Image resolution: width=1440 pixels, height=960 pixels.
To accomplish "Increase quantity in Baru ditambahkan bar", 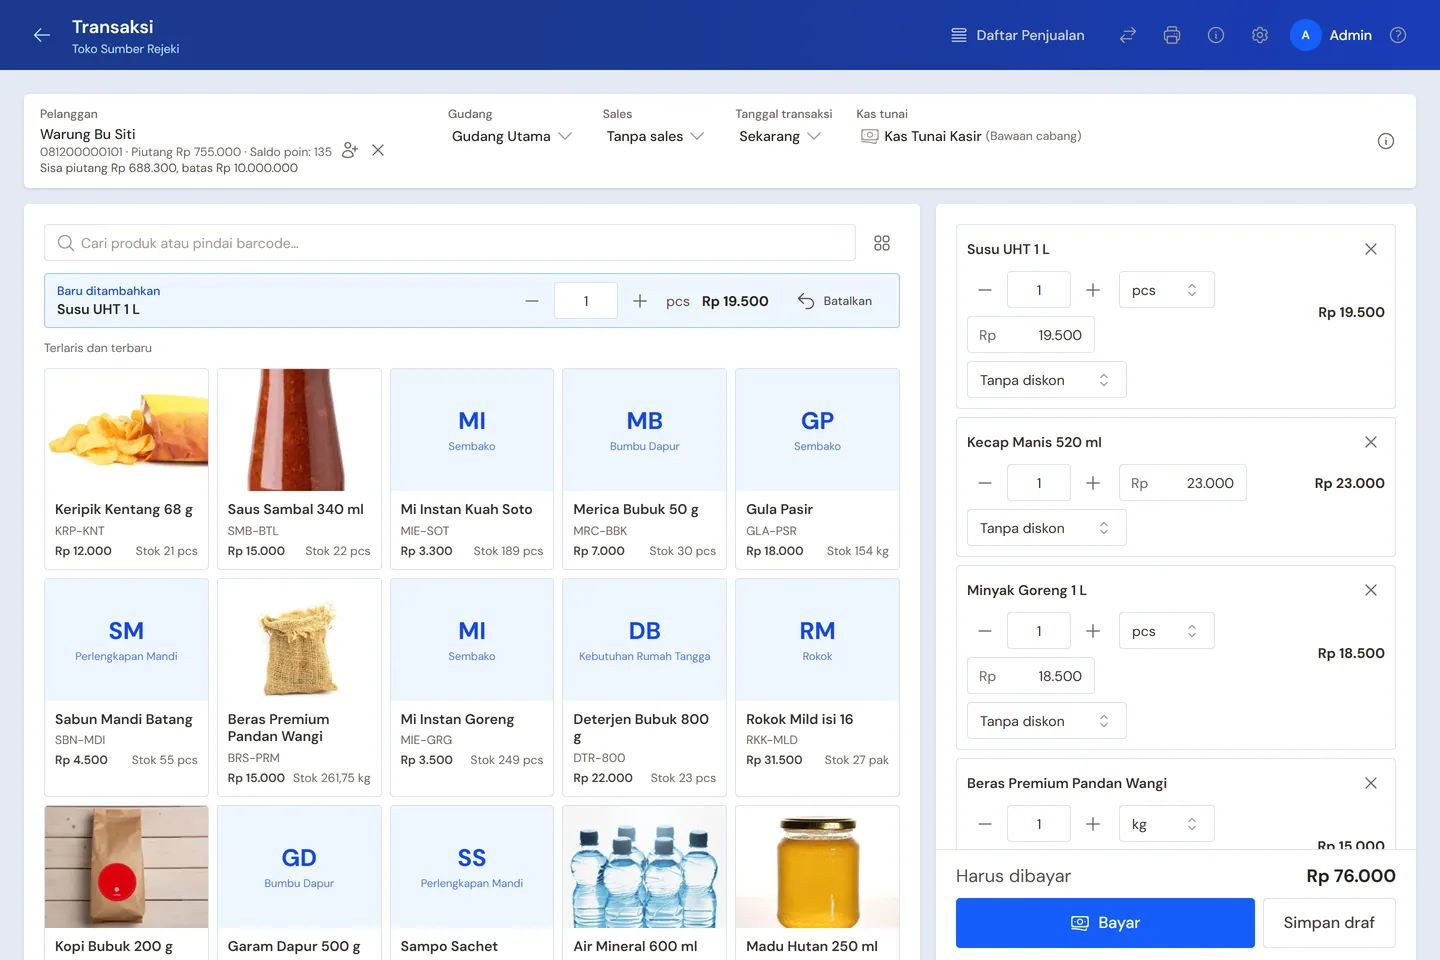I will (x=640, y=301).
